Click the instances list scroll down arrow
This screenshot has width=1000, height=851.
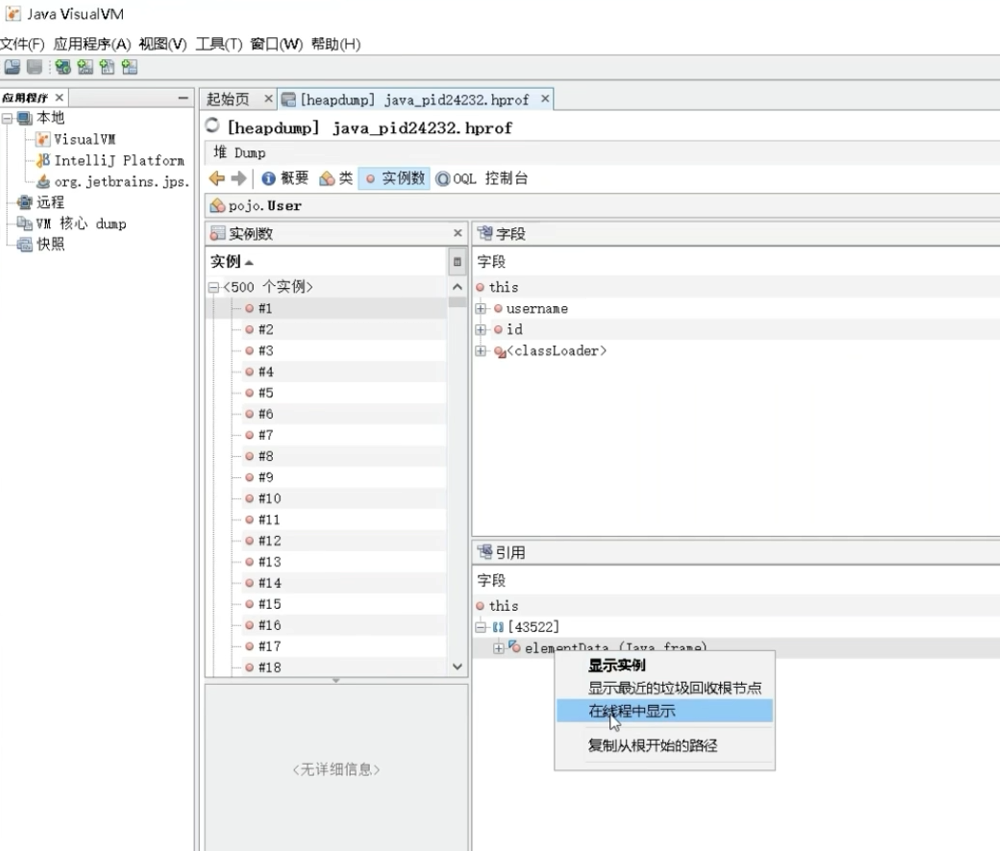[457, 667]
